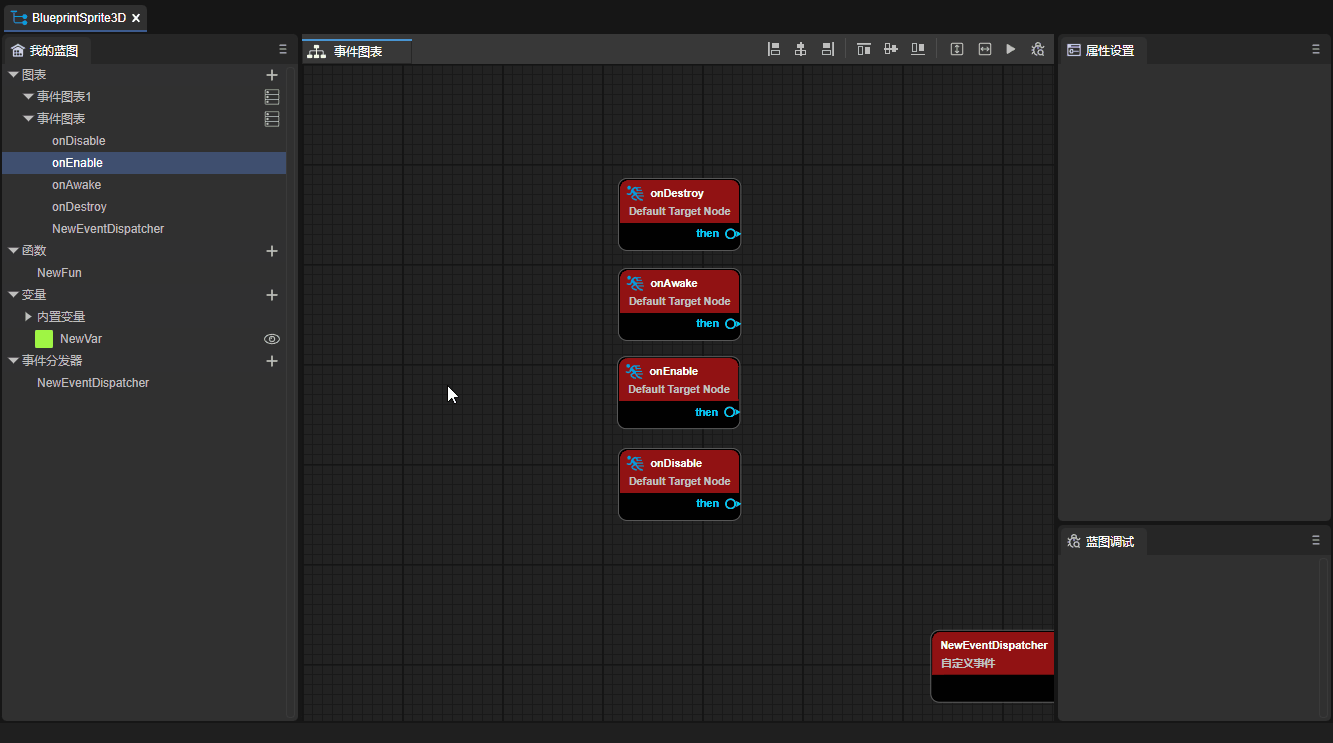
Task: Click the distribute horizontally toolbar icon
Action: point(985,49)
